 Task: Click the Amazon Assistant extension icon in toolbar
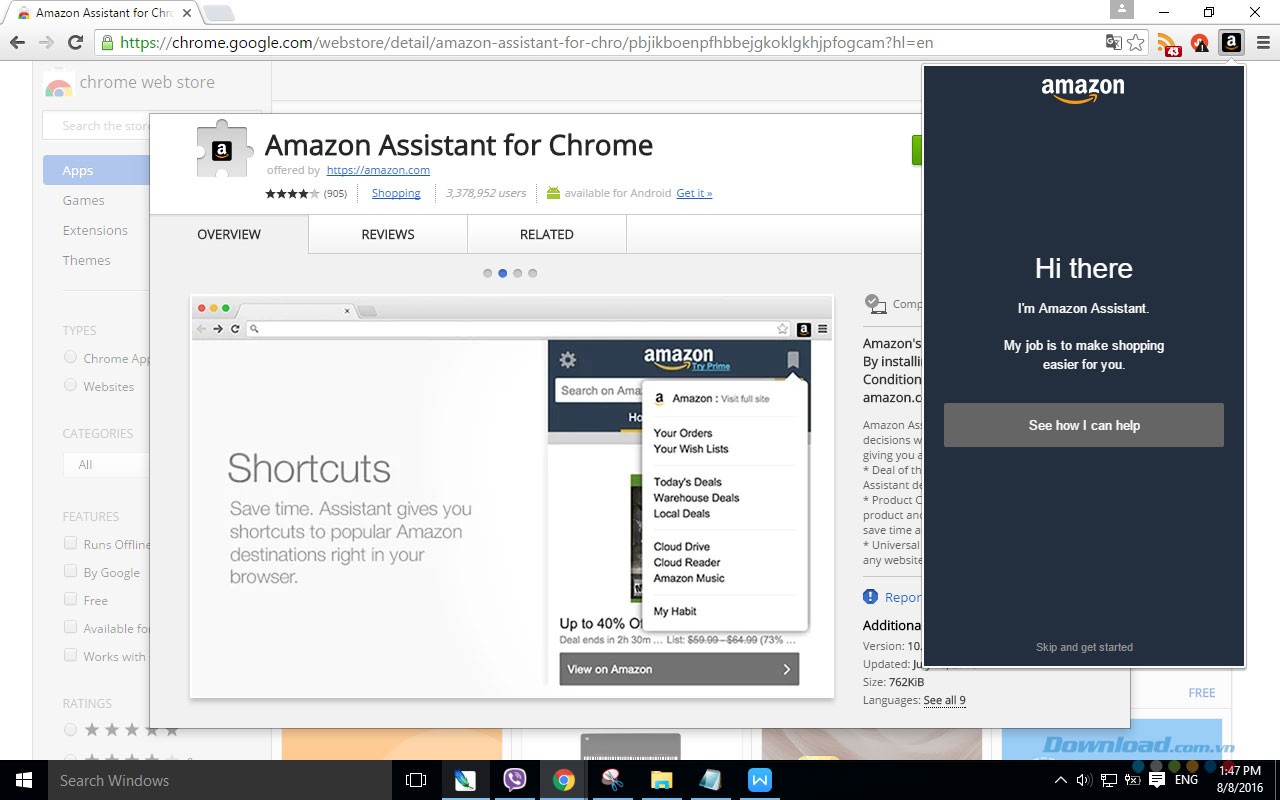pyautogui.click(x=1231, y=42)
